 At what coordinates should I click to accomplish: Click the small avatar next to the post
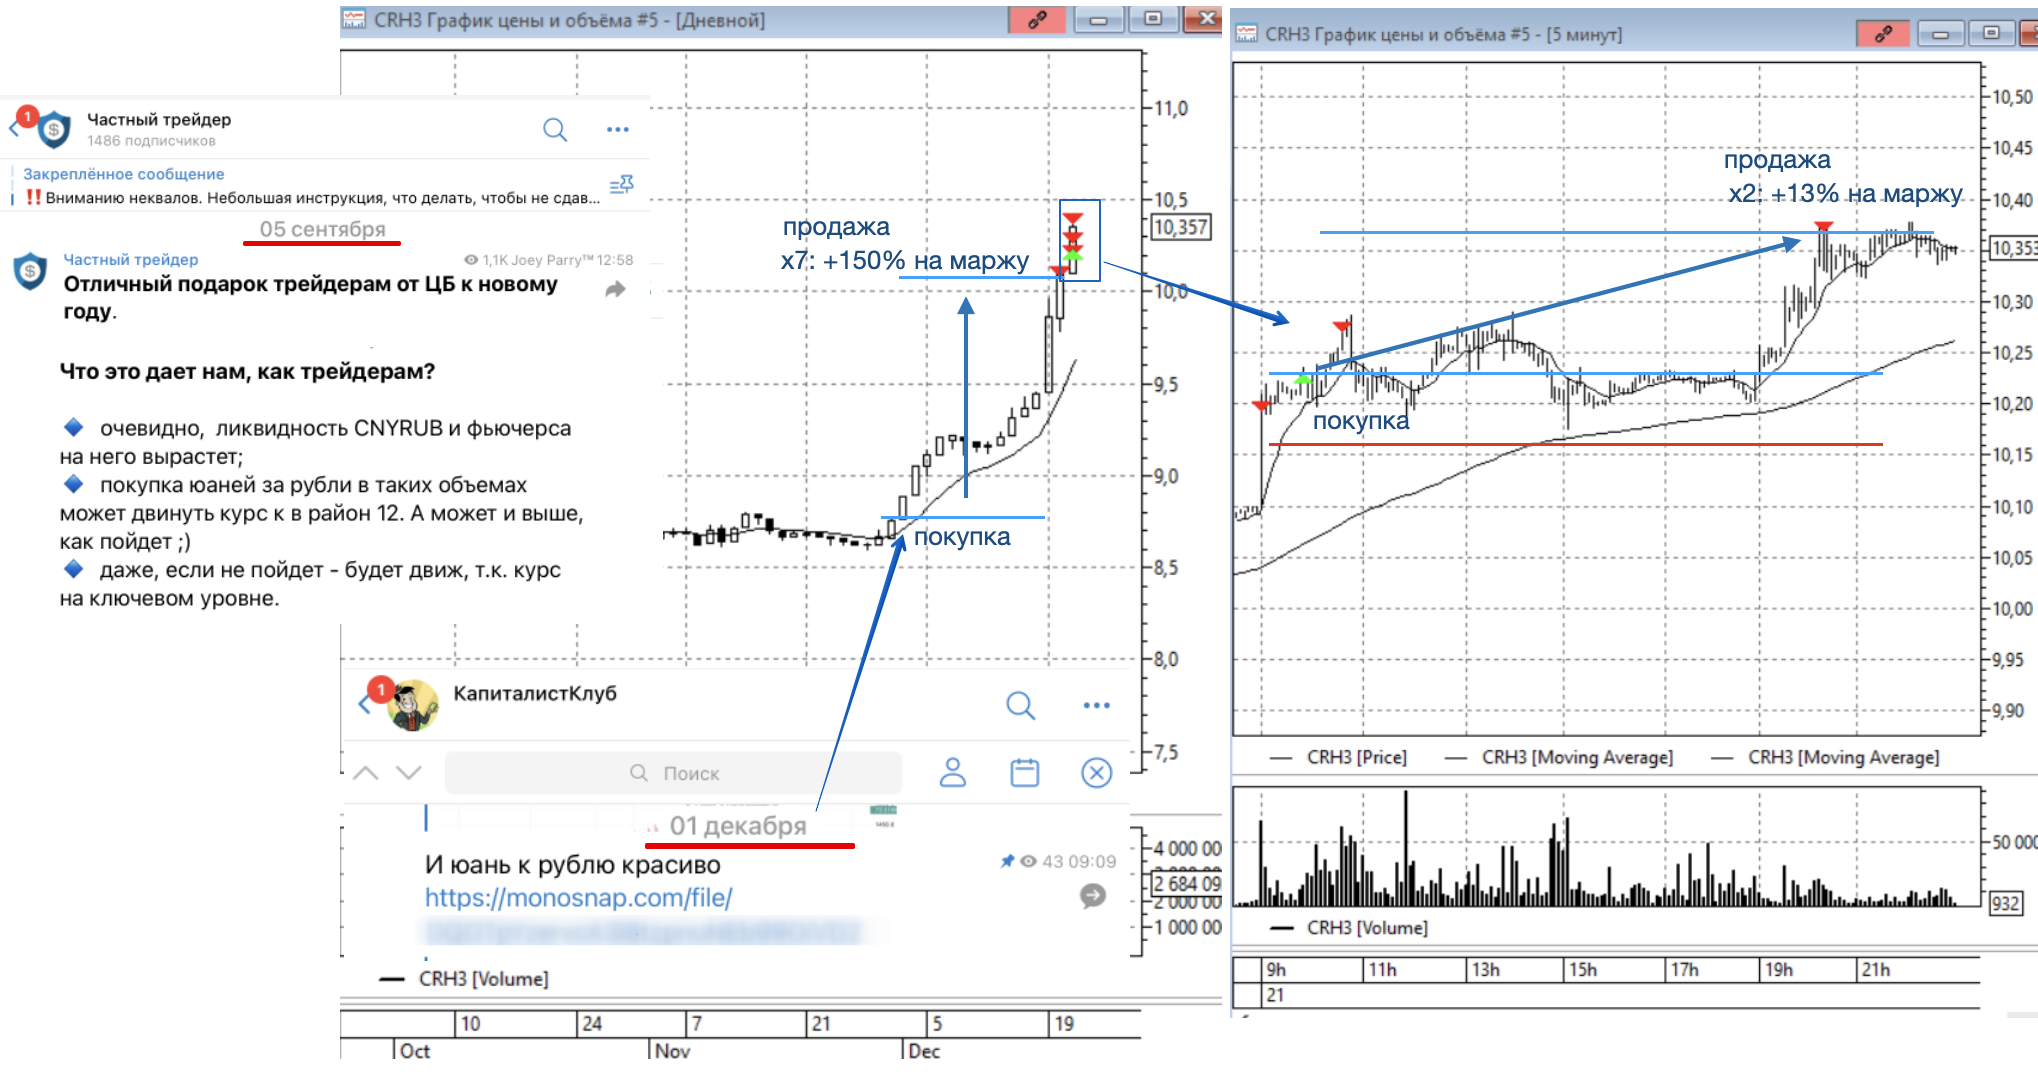(x=30, y=271)
